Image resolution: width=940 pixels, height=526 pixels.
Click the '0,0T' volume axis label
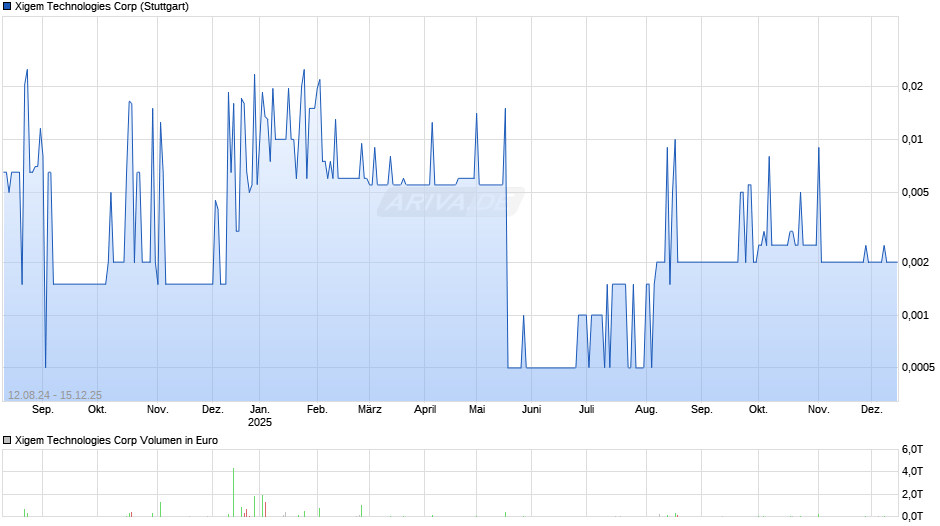point(912,516)
